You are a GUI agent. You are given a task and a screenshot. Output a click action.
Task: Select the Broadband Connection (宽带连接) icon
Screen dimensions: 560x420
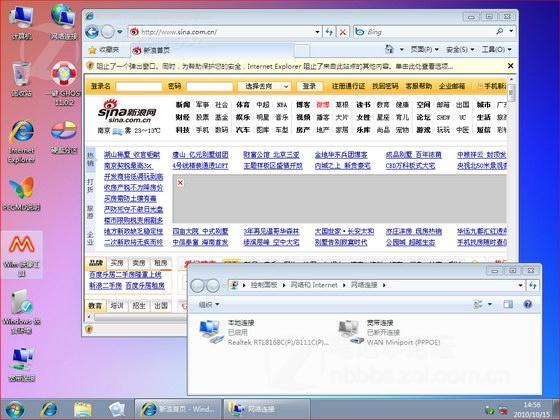(x=350, y=331)
